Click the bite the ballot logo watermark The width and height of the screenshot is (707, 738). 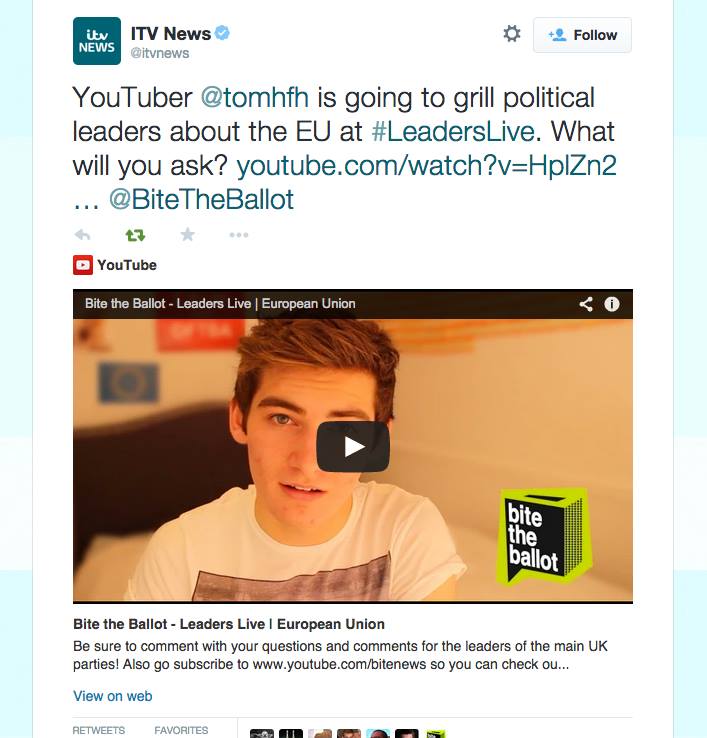(545, 537)
